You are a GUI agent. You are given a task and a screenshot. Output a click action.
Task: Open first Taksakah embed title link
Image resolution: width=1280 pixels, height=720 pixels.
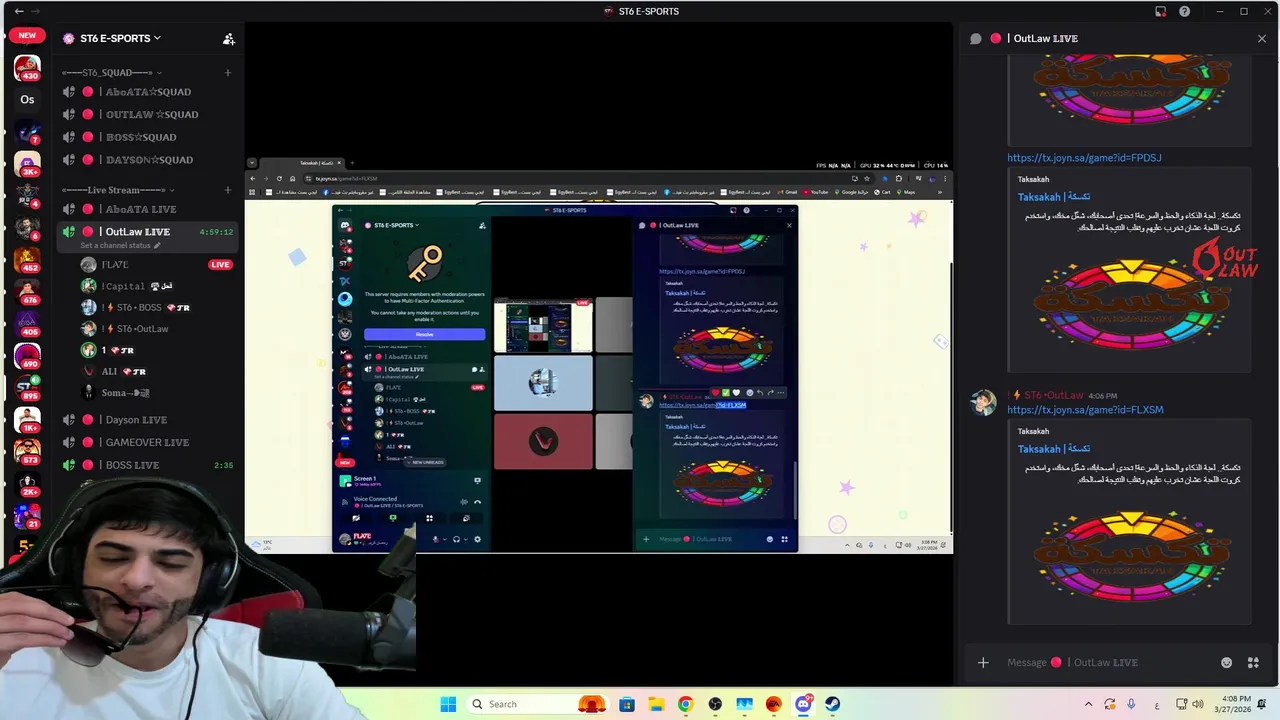[x=1054, y=197]
